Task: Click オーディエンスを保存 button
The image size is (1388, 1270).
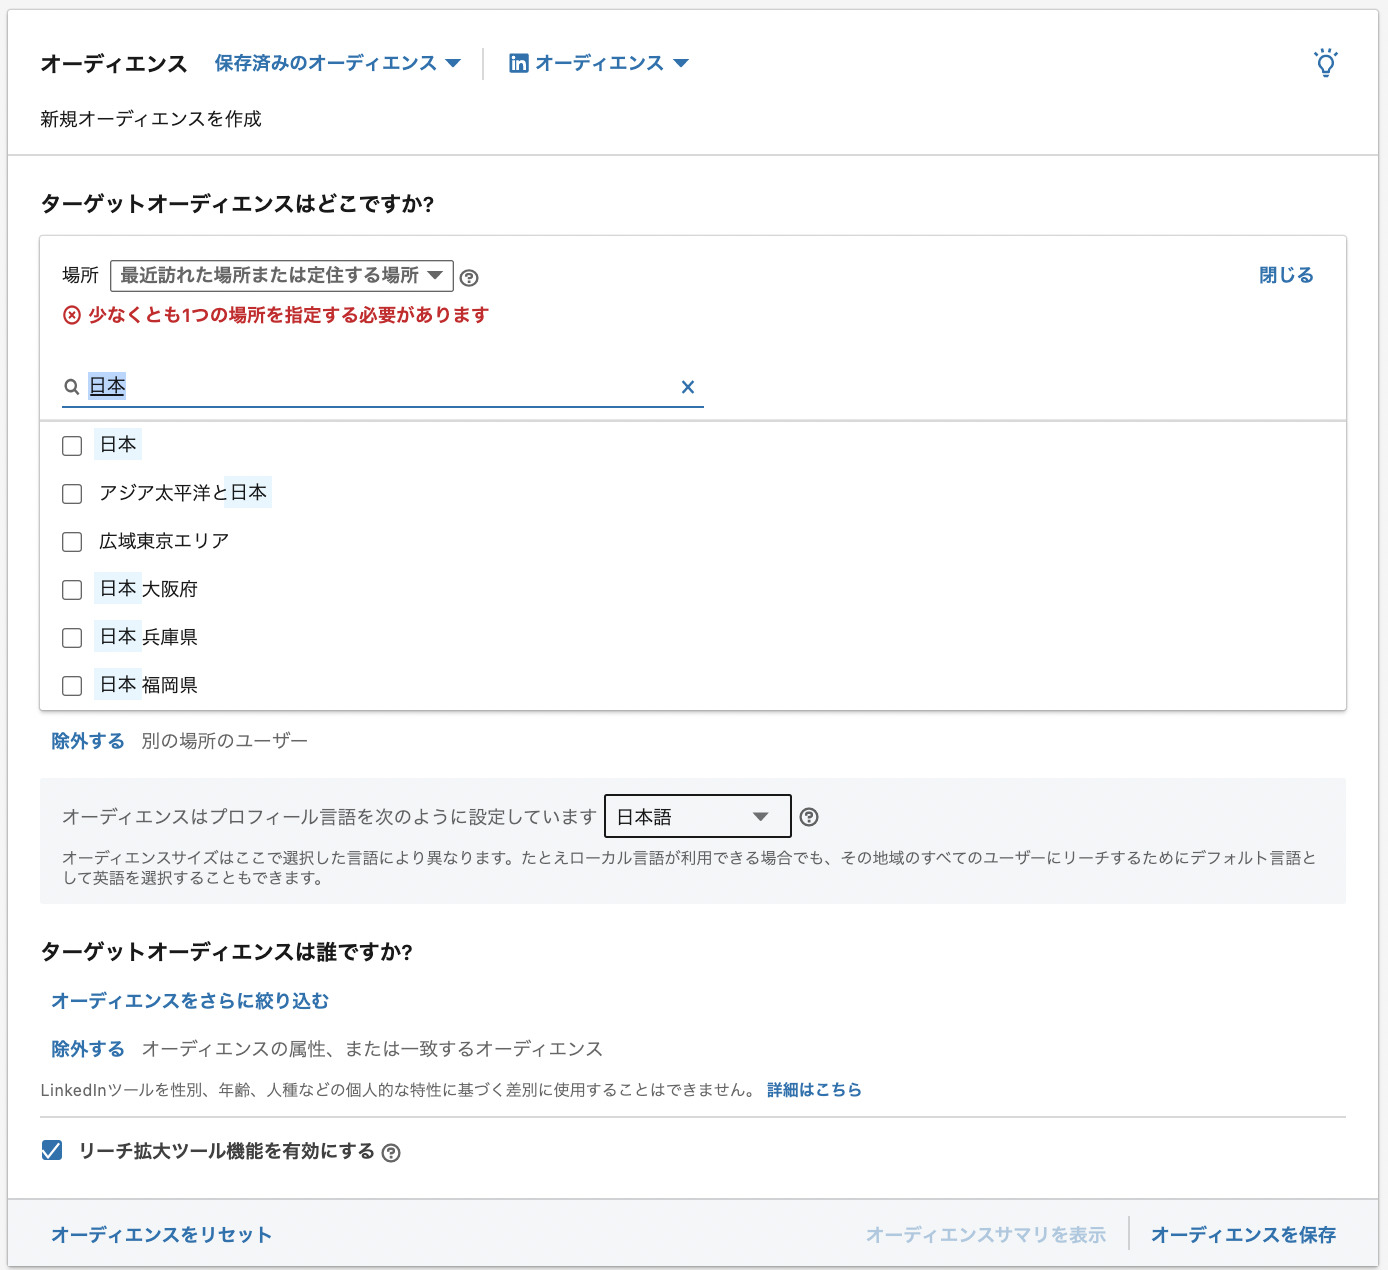Action: (x=1243, y=1235)
